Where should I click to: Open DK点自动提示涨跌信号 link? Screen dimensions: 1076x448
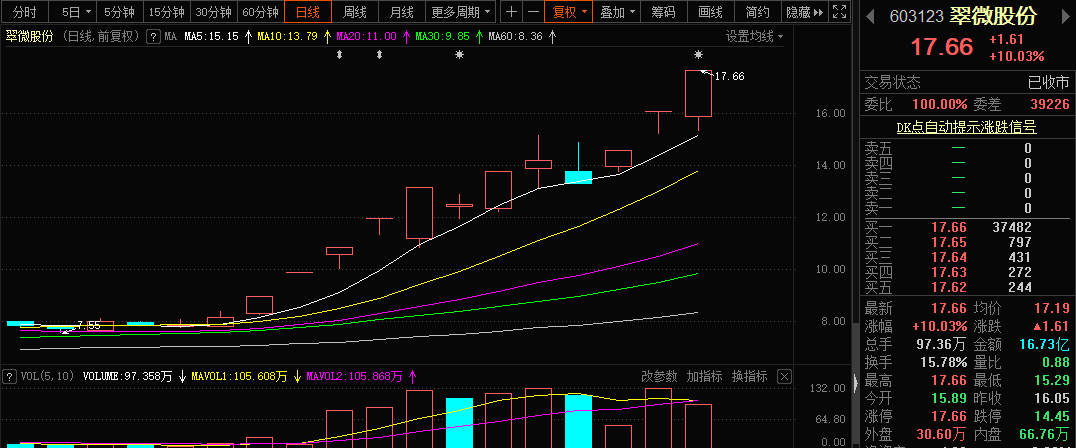965,127
